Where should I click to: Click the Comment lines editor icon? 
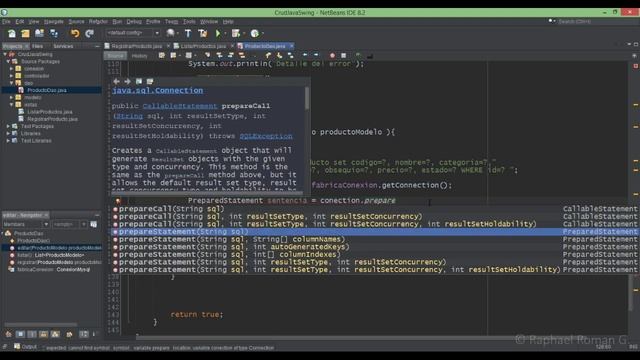(x=358, y=55)
